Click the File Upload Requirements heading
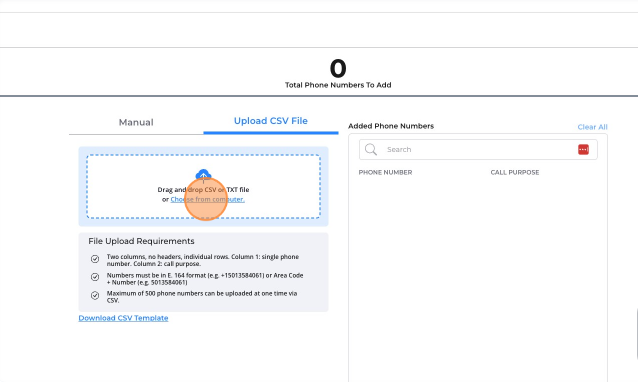The width and height of the screenshot is (638, 389). [141, 241]
